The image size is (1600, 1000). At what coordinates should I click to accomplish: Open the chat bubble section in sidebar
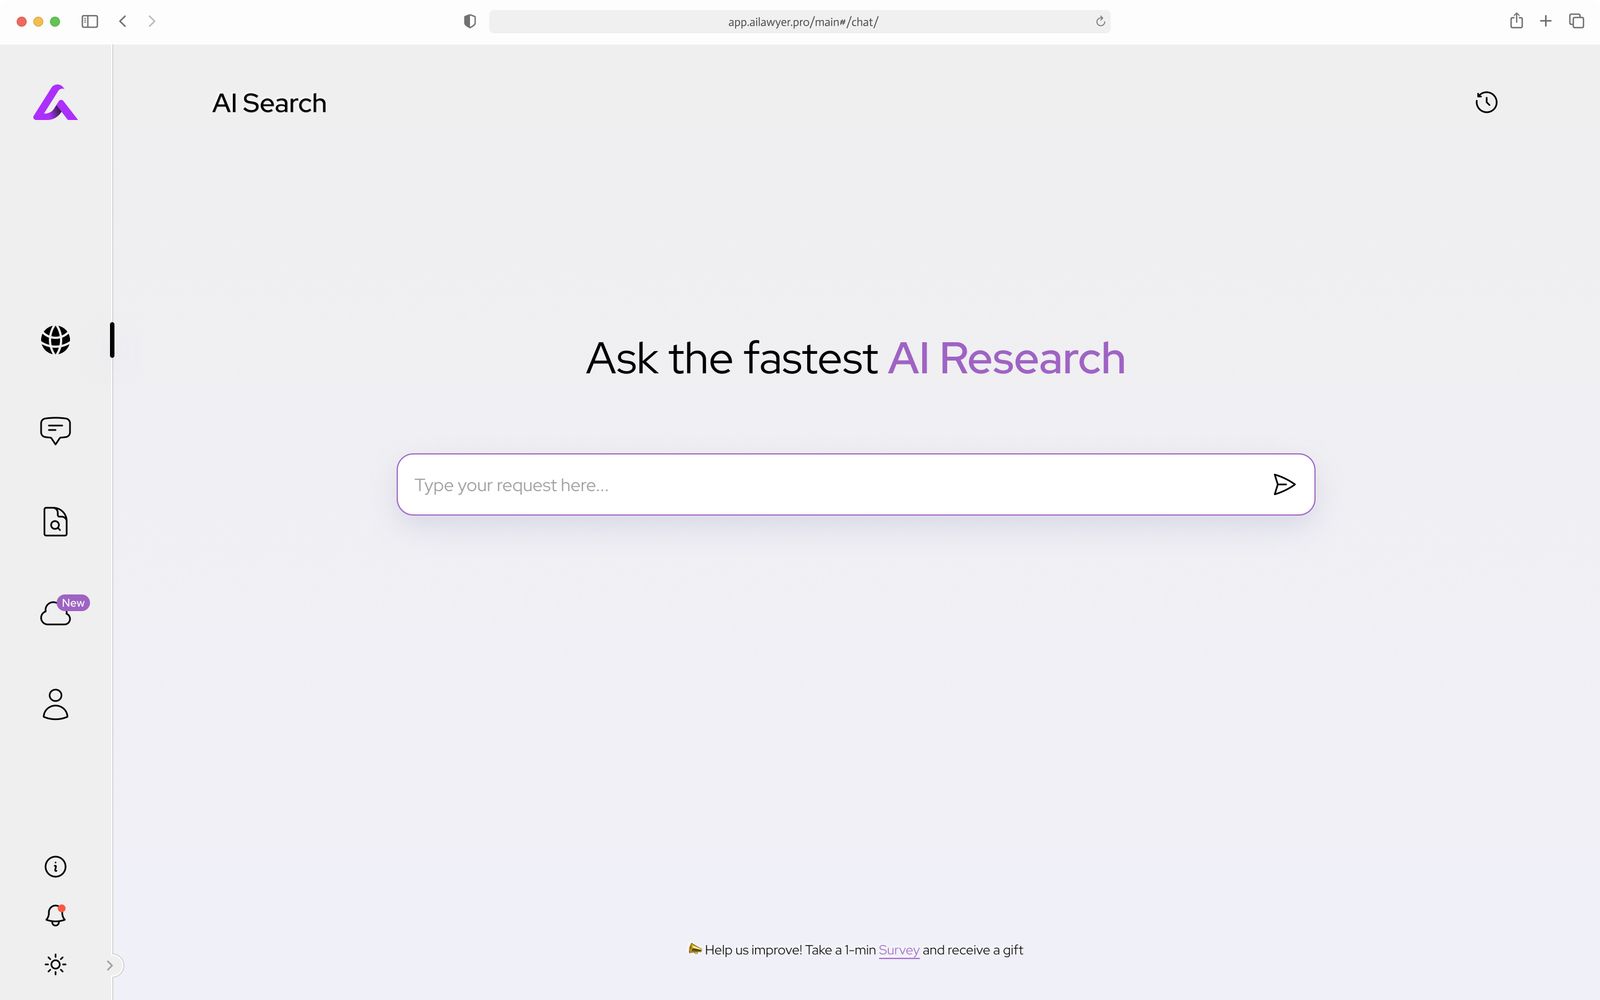55,430
